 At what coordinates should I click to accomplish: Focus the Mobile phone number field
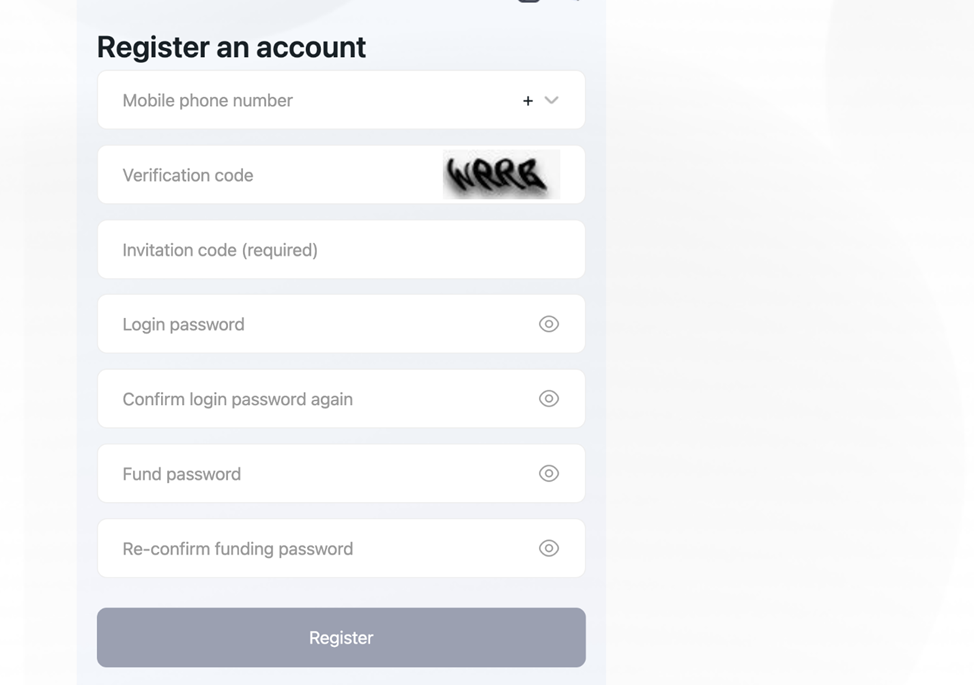[300, 100]
